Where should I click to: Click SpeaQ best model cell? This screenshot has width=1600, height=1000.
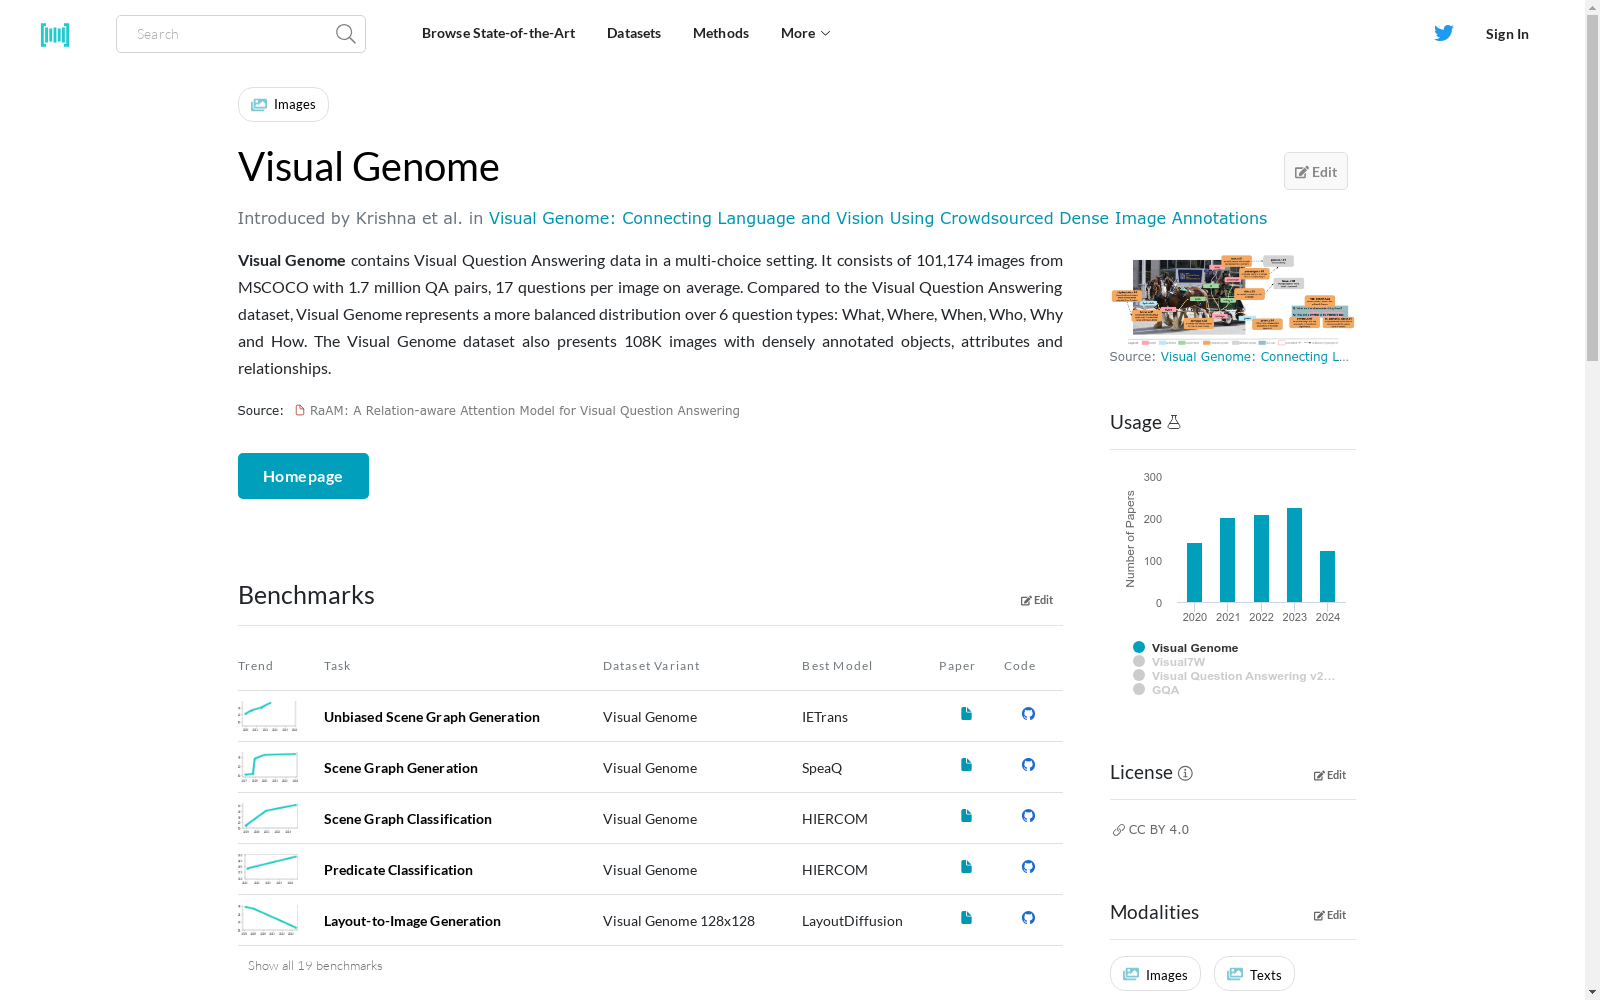pos(822,768)
